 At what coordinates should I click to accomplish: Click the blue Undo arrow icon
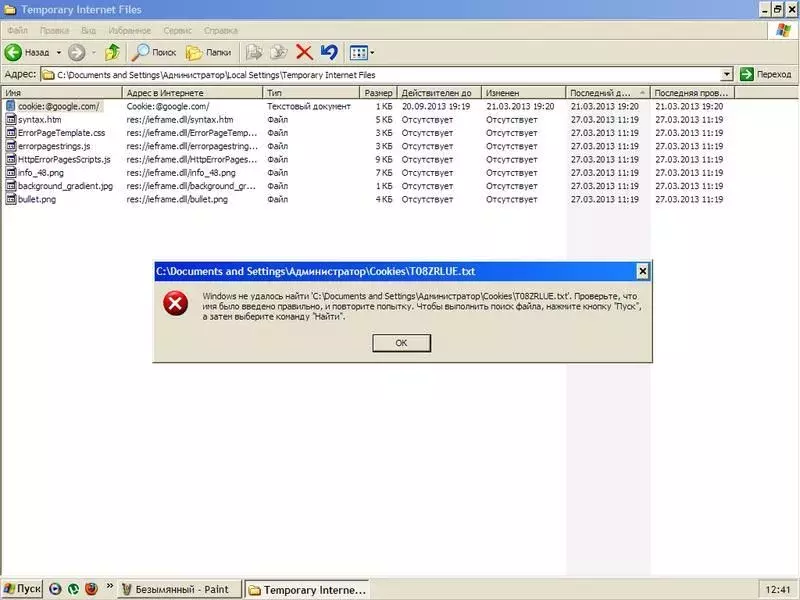pos(329,52)
